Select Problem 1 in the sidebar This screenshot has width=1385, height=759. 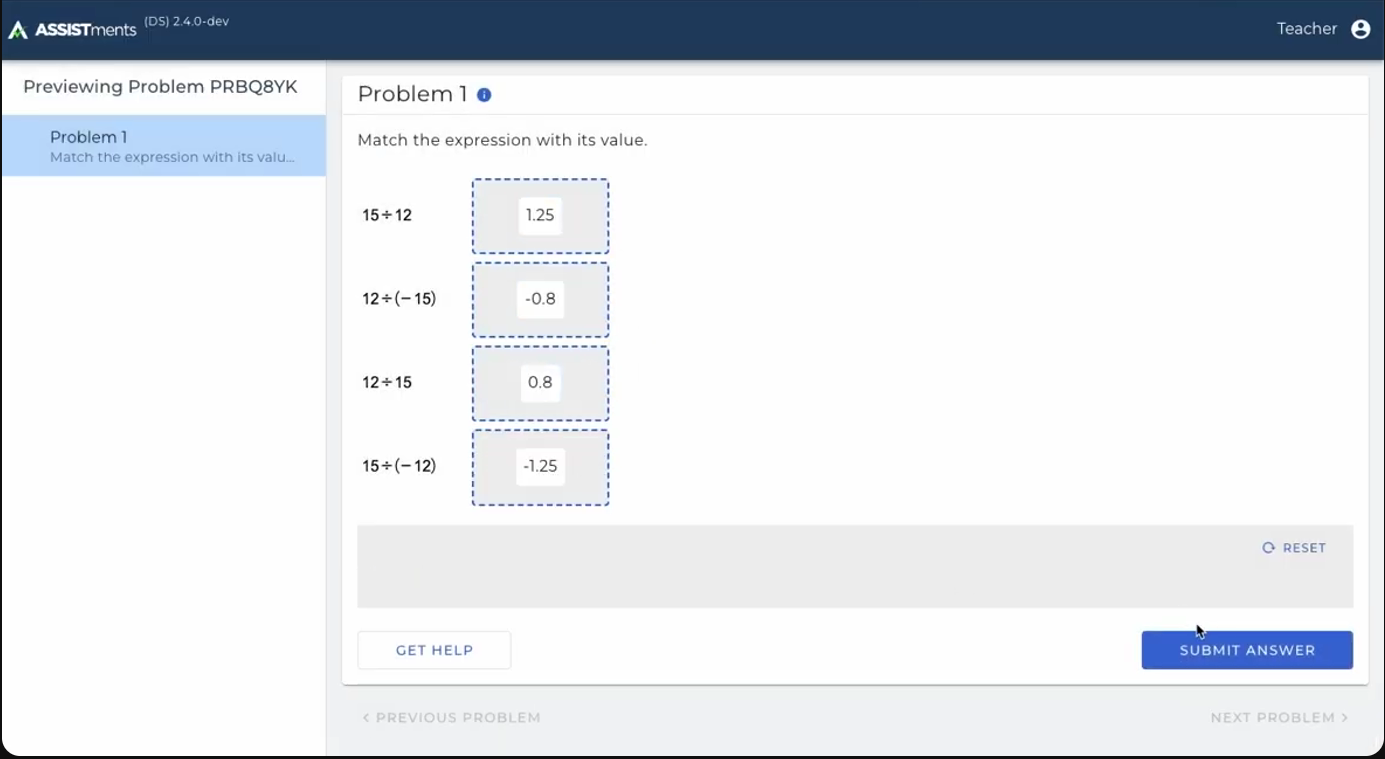click(163, 146)
